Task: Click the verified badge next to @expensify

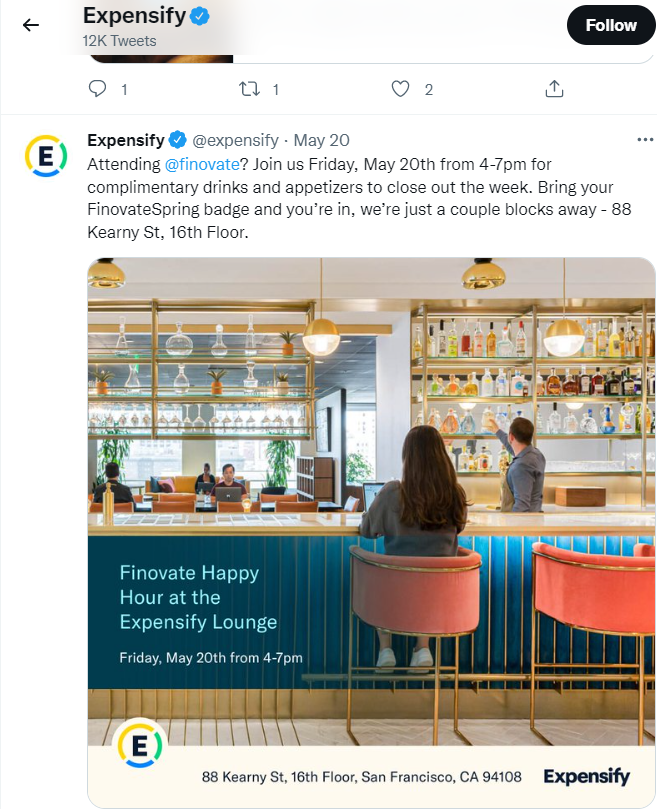Action: (x=178, y=140)
